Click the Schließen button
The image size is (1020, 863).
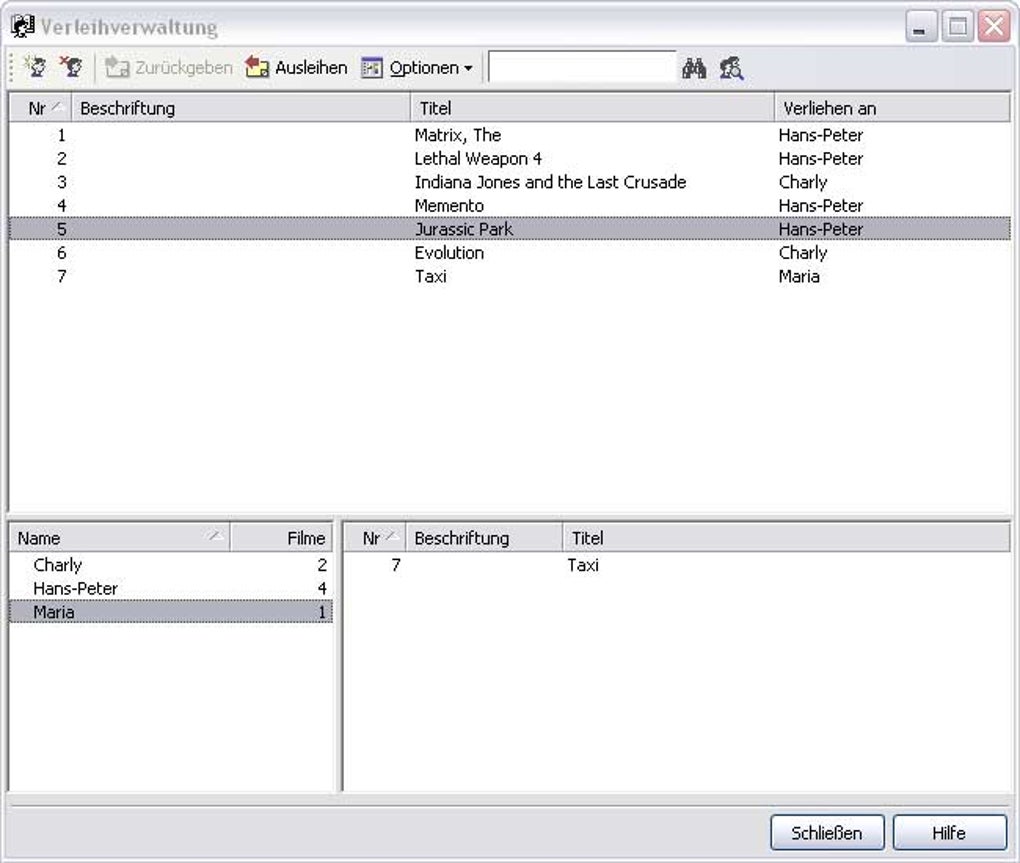coord(827,832)
